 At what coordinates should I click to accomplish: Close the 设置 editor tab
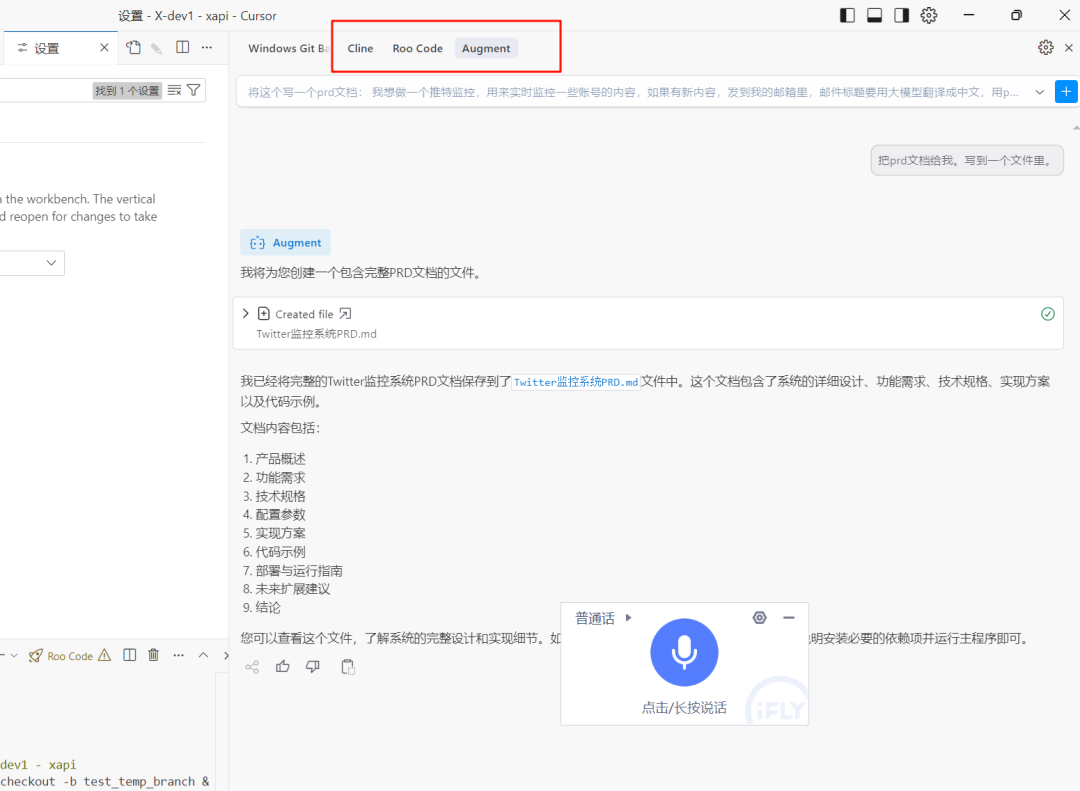tap(104, 48)
